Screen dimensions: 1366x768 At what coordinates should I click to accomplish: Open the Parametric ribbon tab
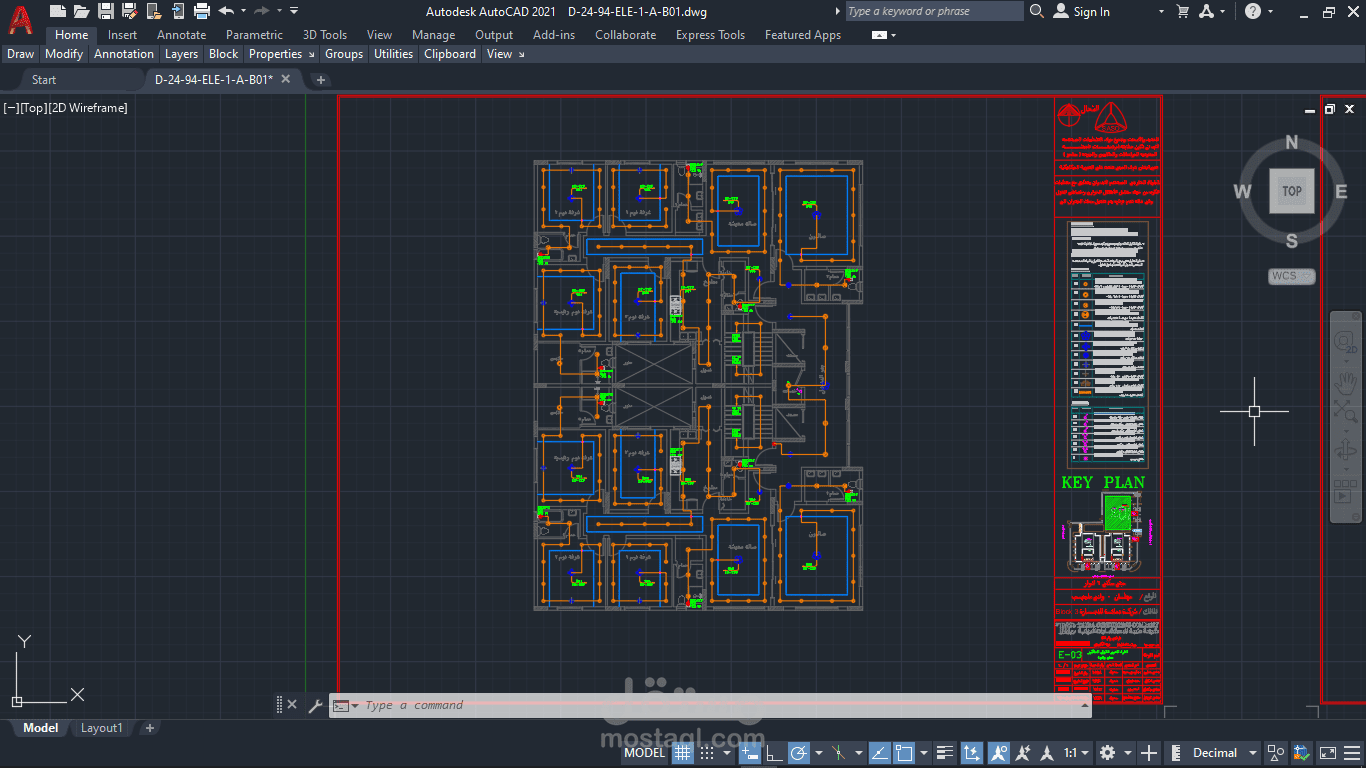coord(254,35)
